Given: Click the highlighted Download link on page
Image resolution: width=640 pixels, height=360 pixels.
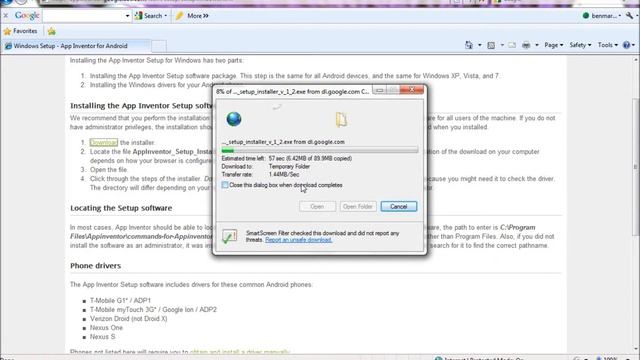Looking at the screenshot, I should point(104,142).
